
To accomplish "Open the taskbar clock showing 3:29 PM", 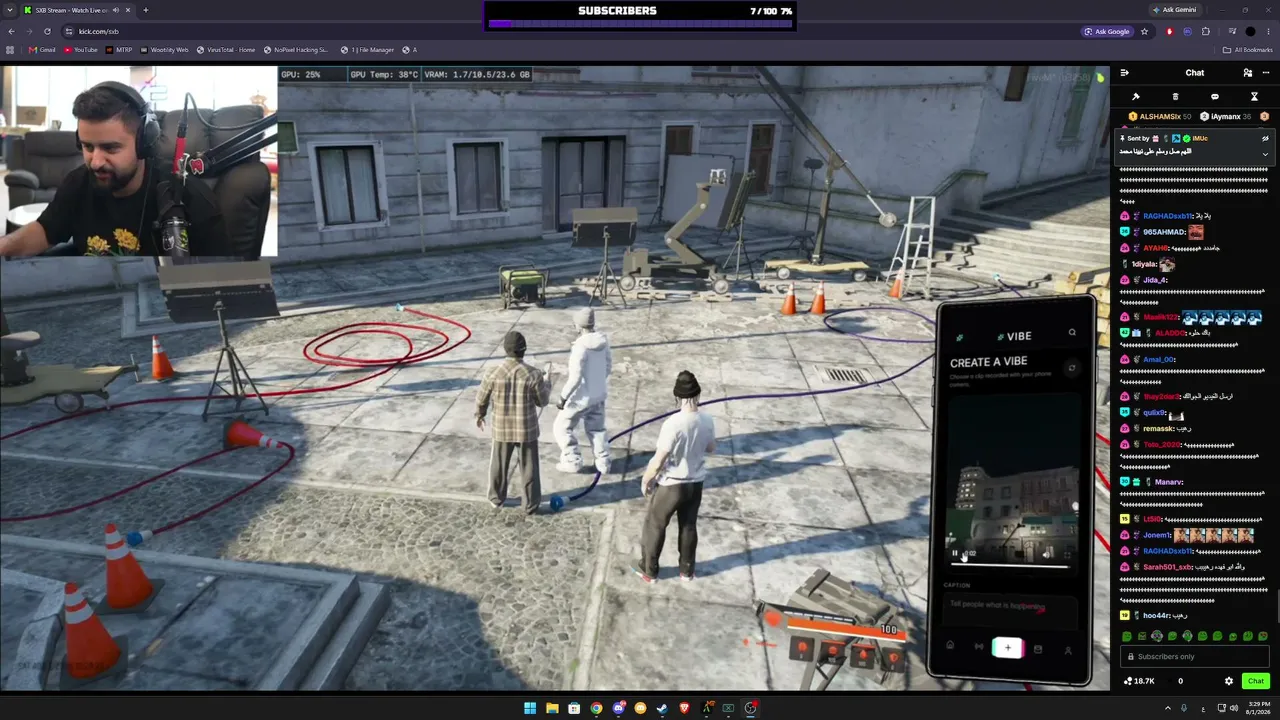I will [1259, 708].
